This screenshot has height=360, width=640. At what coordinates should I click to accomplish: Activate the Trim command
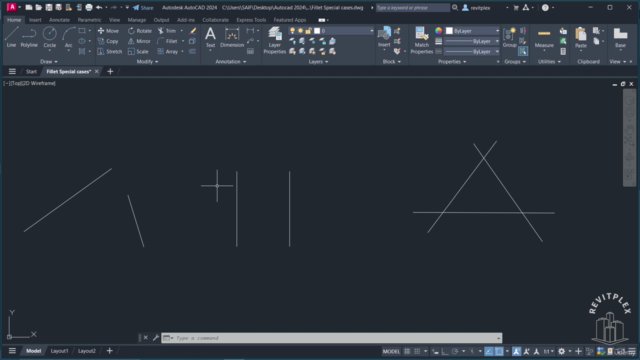point(167,31)
